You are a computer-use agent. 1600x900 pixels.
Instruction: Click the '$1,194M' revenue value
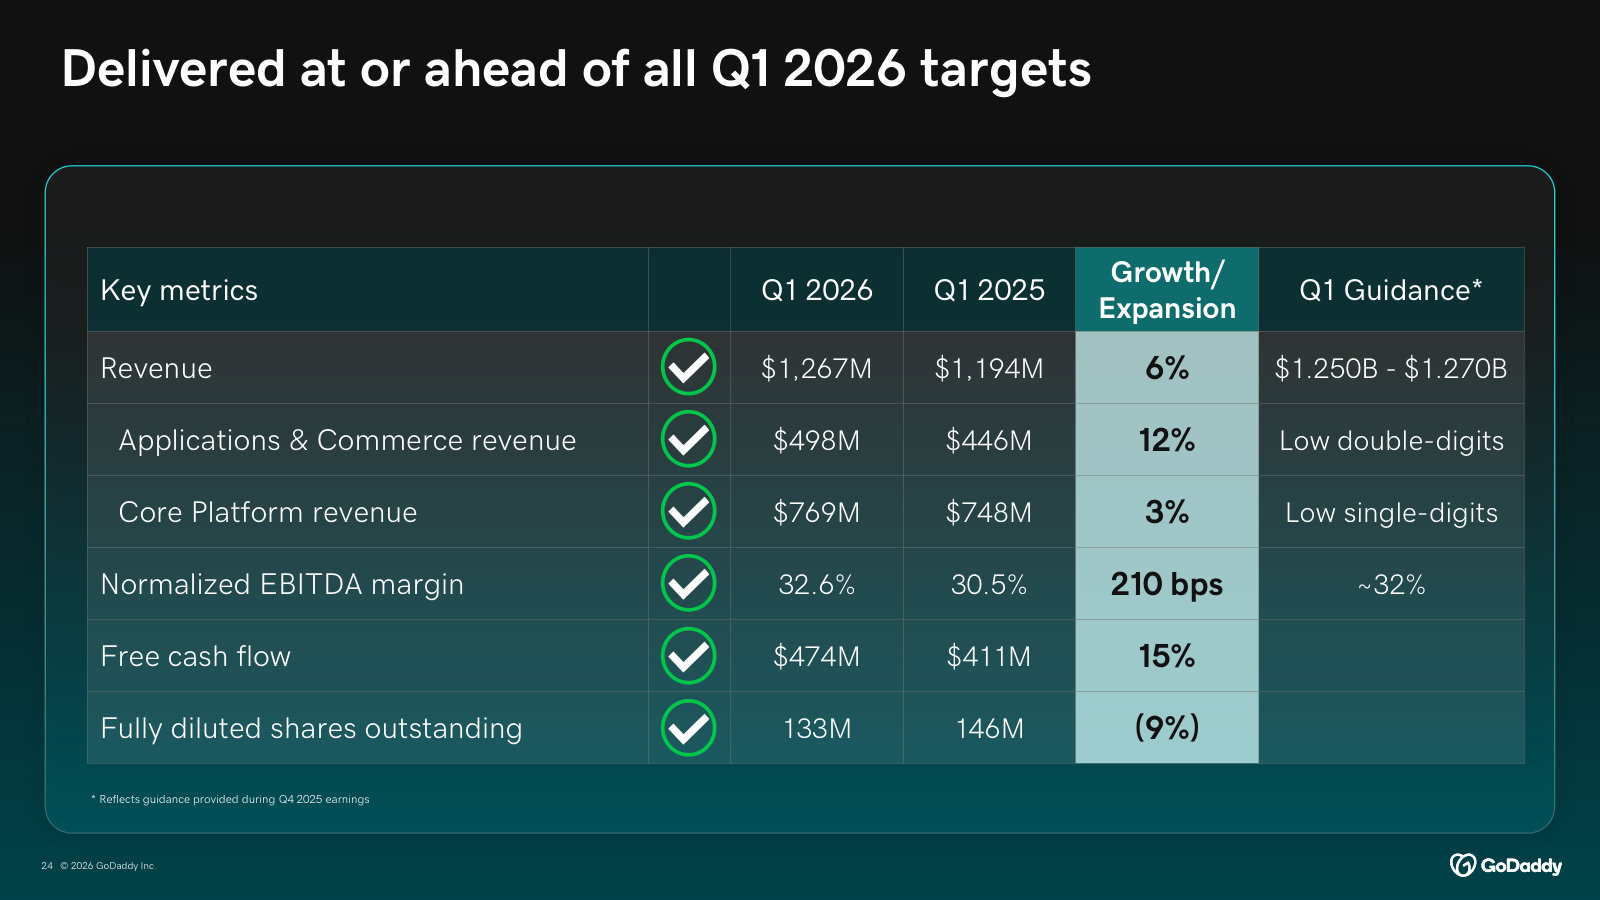[x=989, y=368]
